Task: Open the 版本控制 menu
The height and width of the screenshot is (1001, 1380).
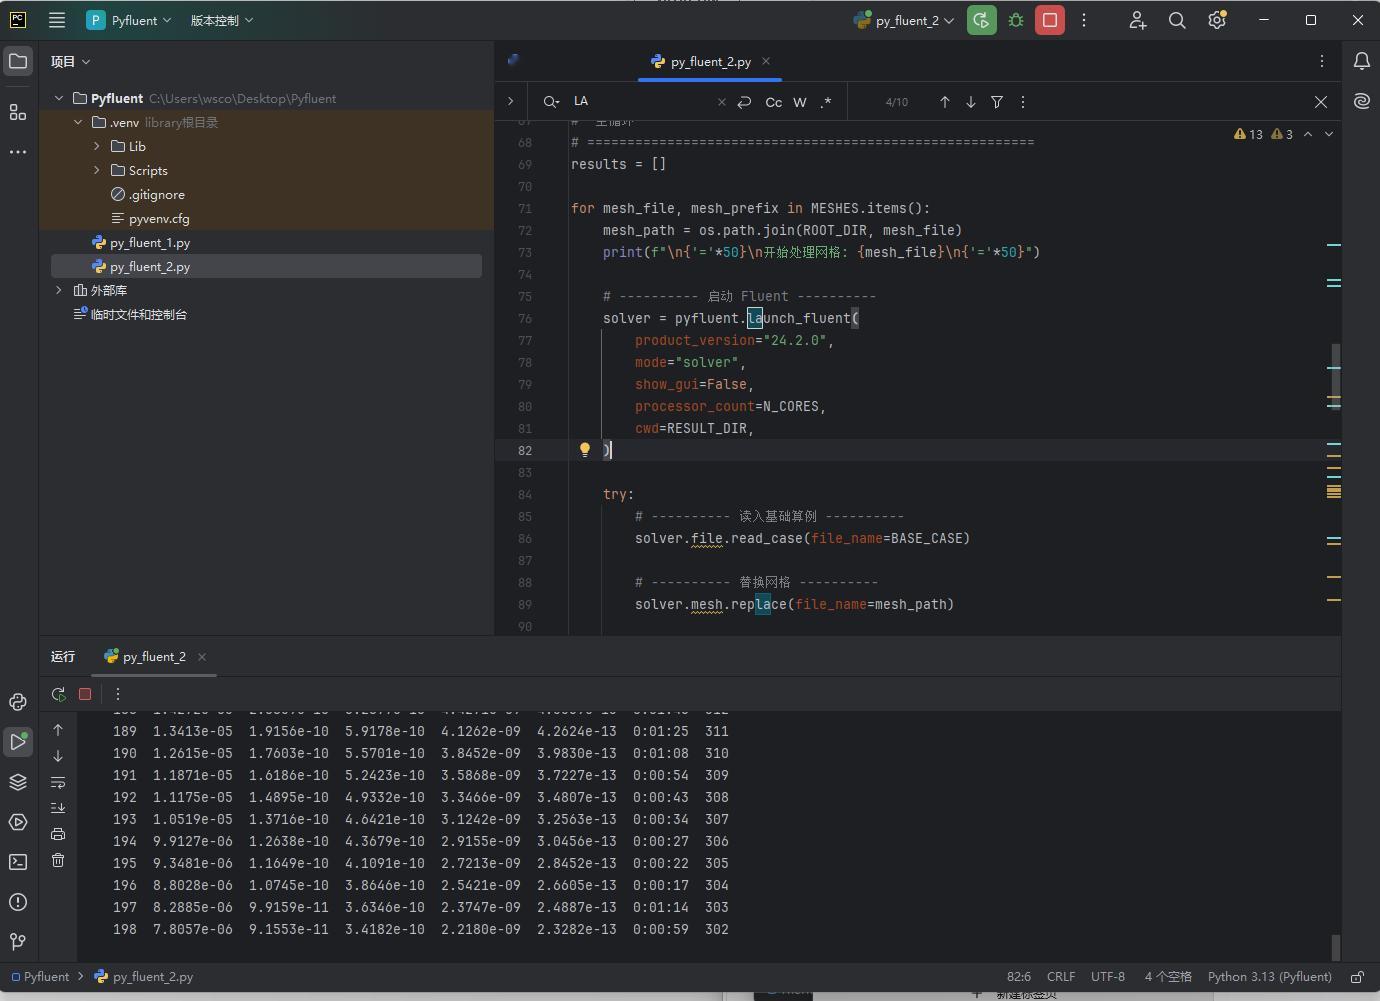Action: click(x=221, y=20)
